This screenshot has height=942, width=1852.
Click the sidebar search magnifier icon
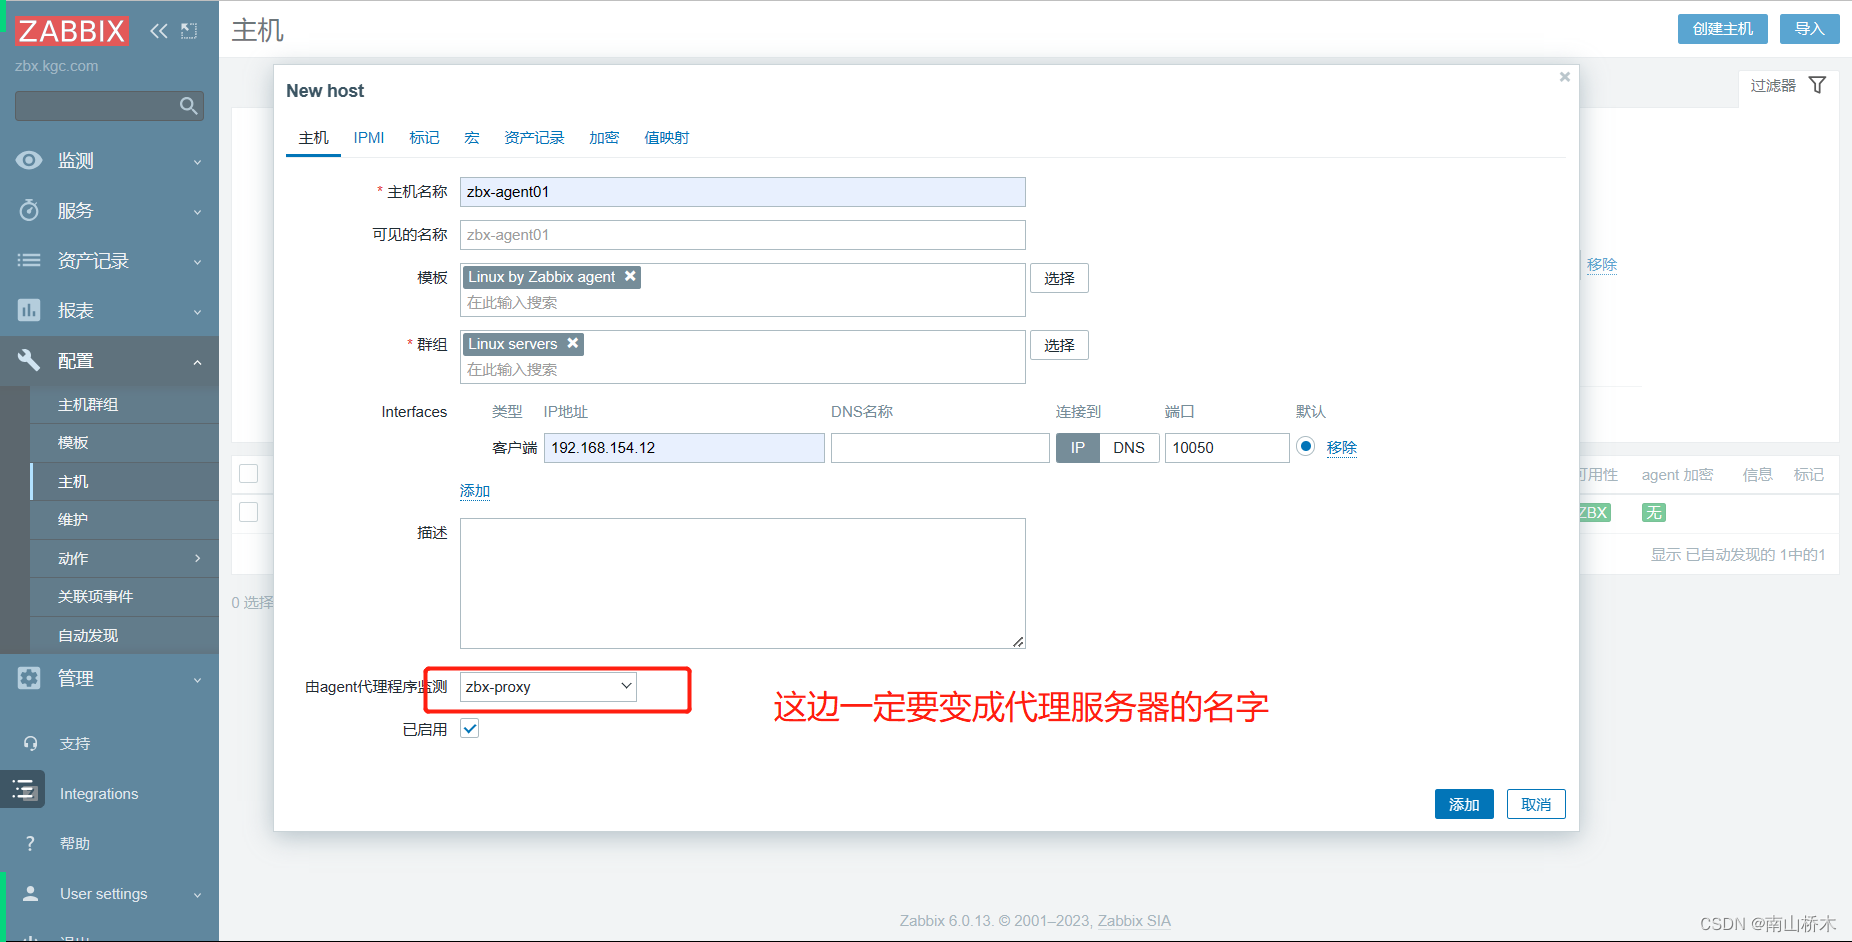(188, 106)
